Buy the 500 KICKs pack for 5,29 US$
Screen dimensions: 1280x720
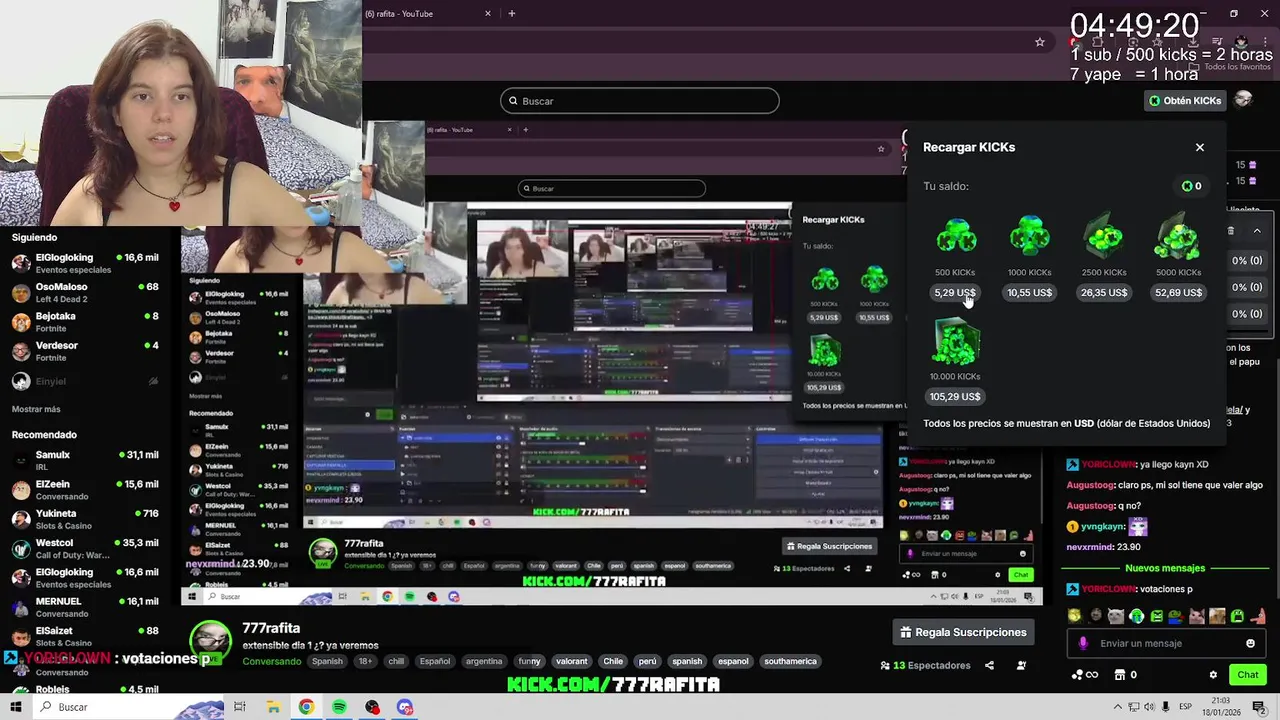[x=955, y=293]
